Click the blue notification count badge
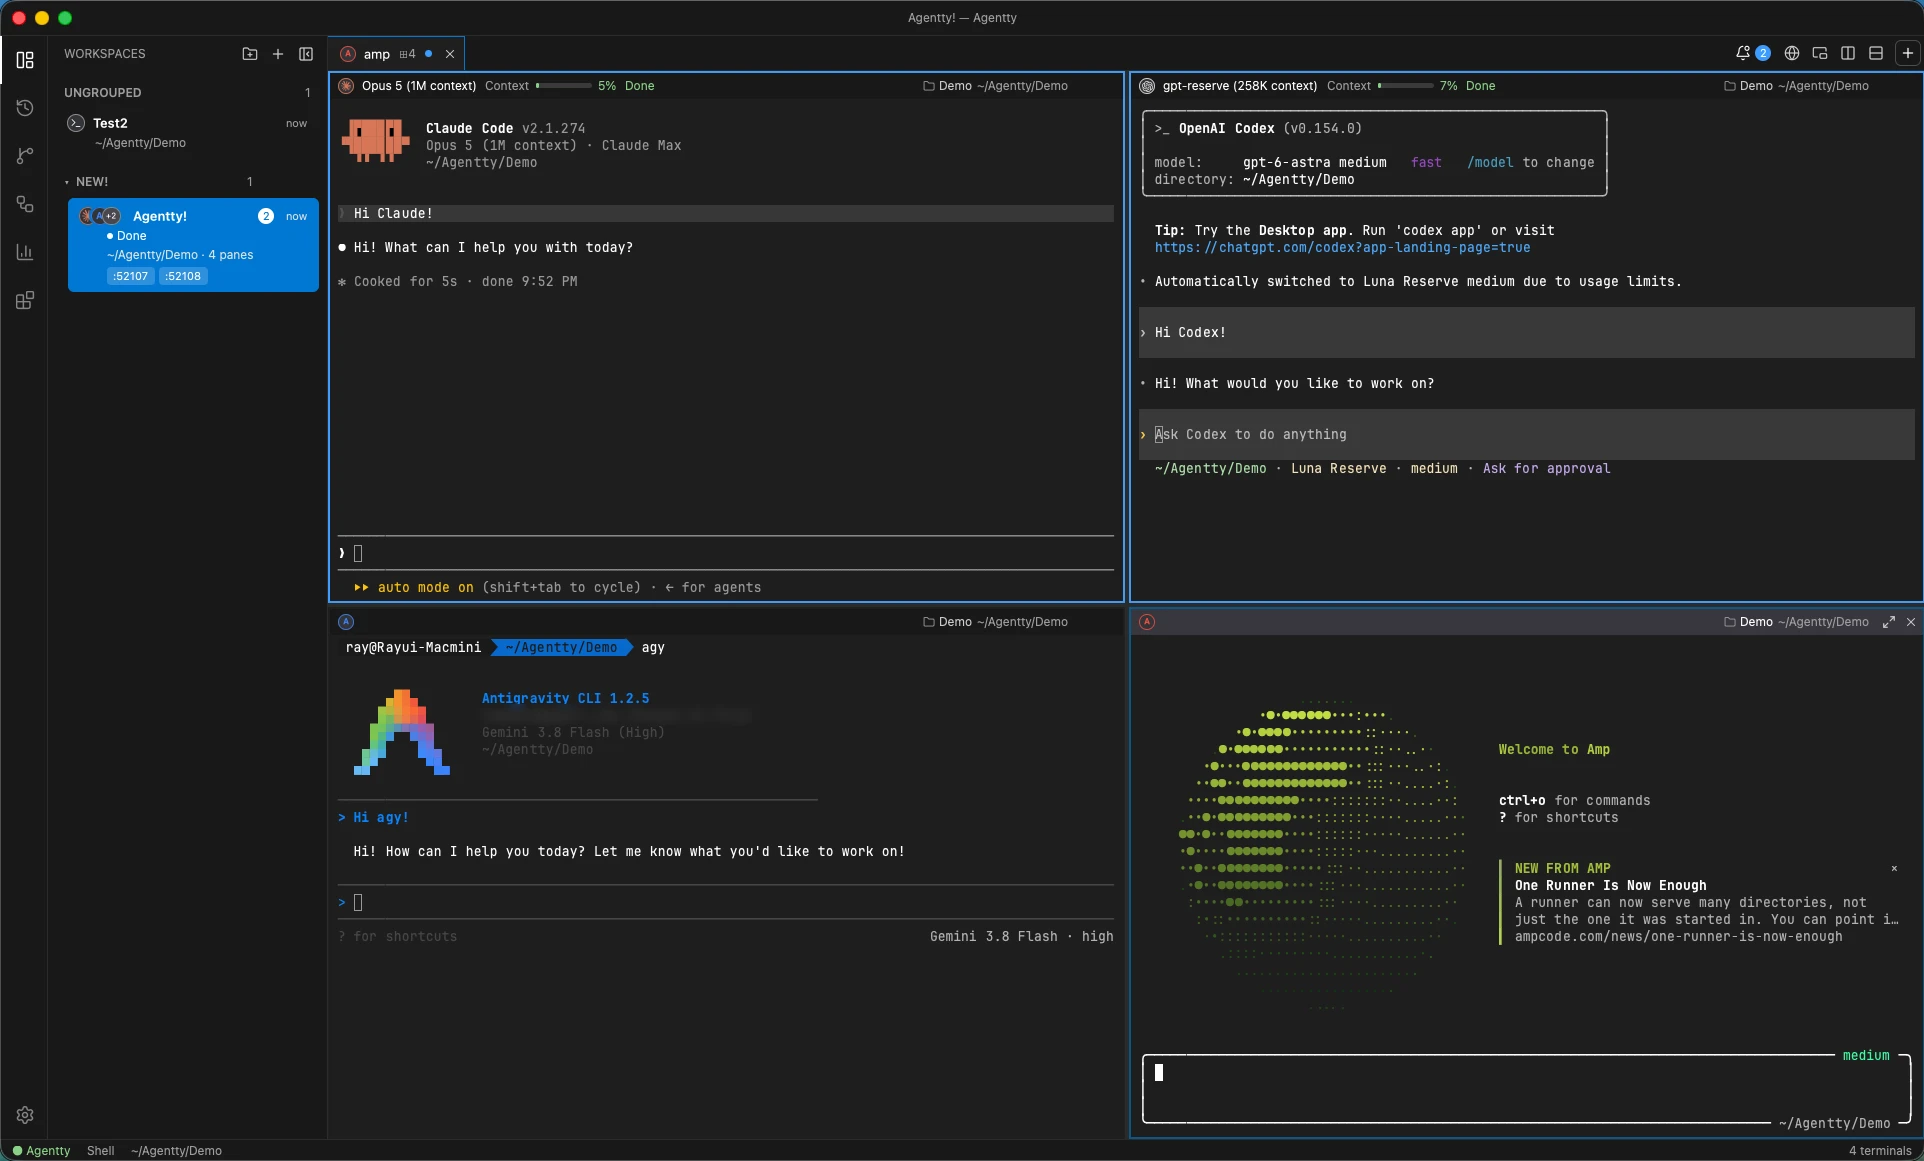The width and height of the screenshot is (1924, 1161). coord(1763,53)
